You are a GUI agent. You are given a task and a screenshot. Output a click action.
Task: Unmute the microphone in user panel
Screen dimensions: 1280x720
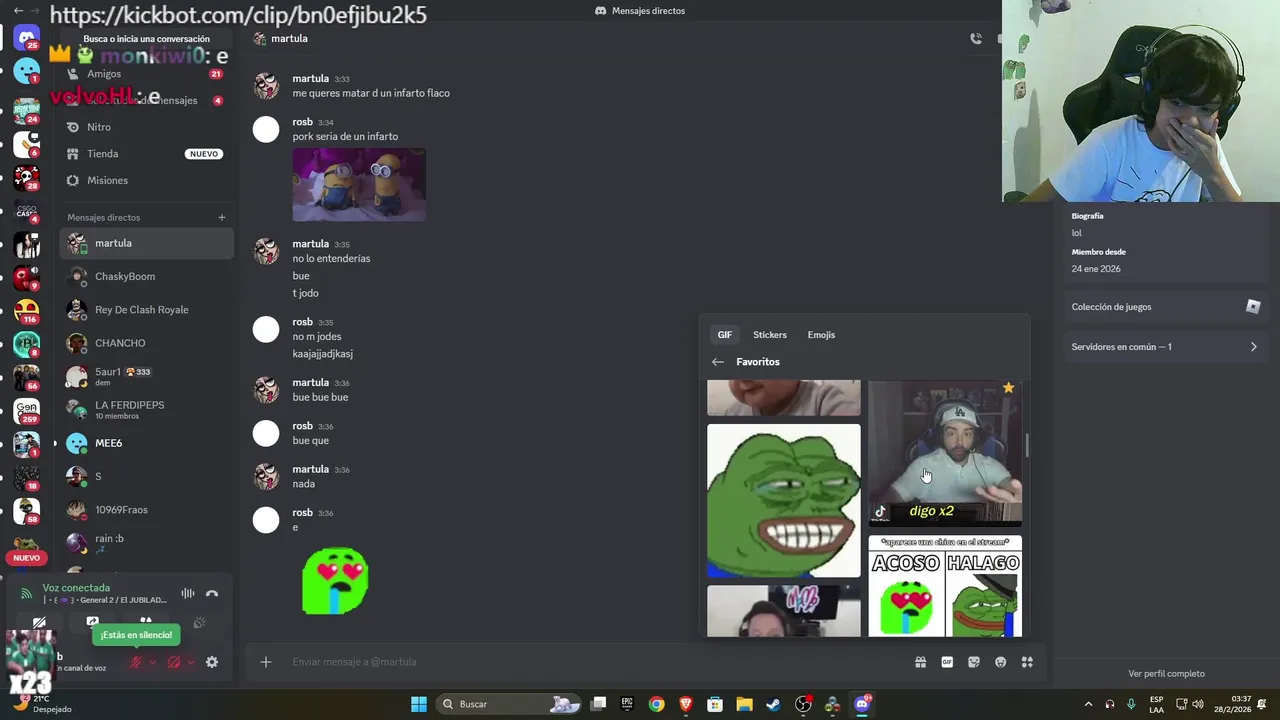click(136, 662)
